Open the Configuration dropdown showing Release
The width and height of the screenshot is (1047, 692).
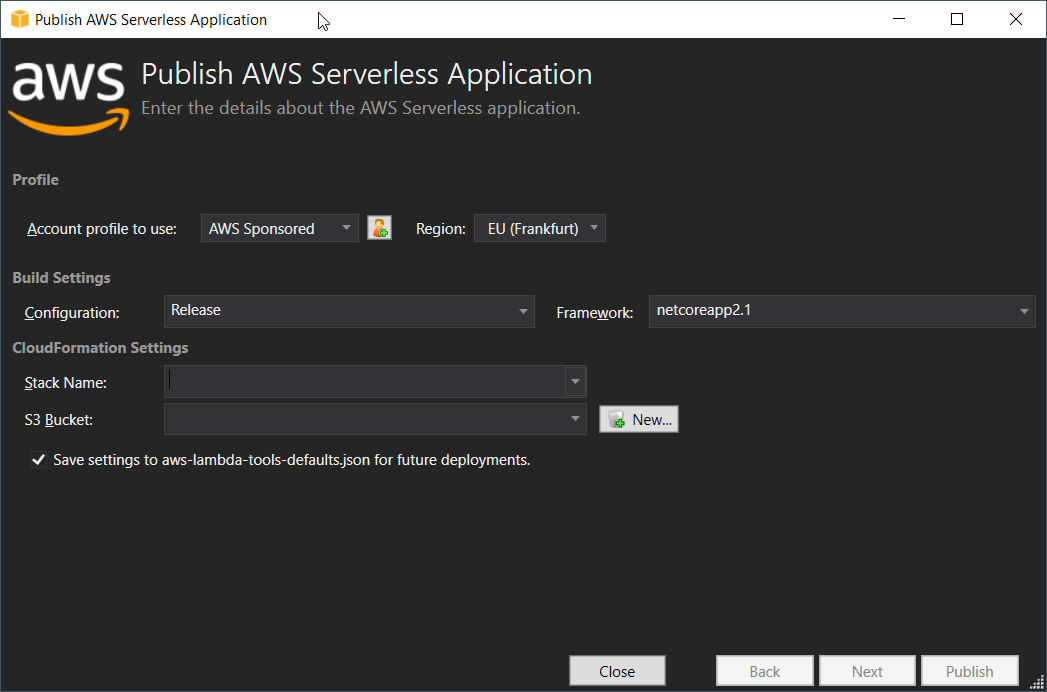(x=523, y=311)
